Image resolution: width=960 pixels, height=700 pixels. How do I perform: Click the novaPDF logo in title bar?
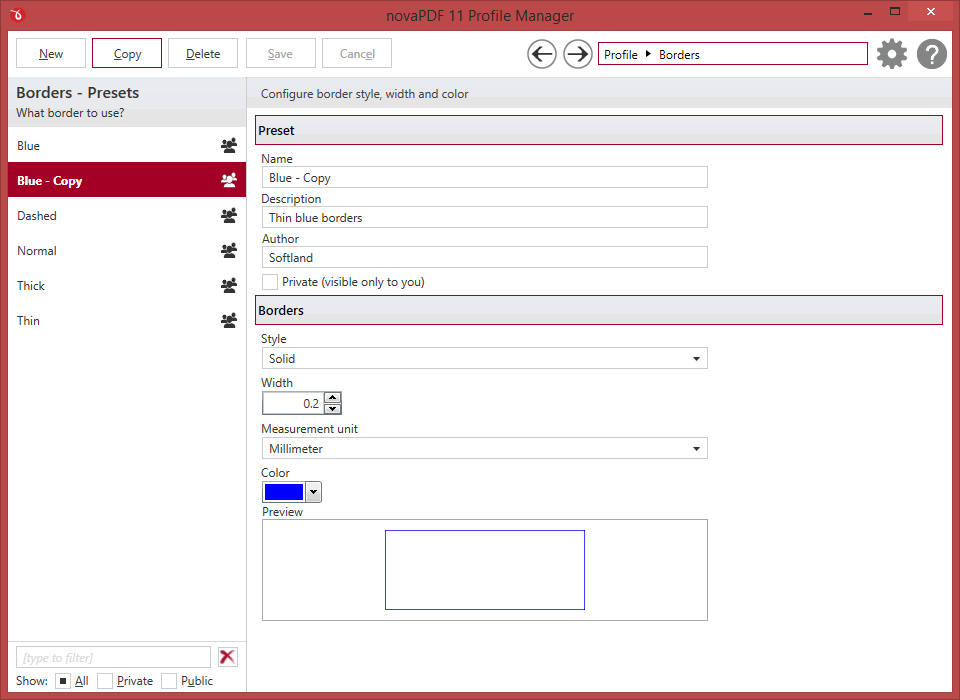[x=17, y=14]
